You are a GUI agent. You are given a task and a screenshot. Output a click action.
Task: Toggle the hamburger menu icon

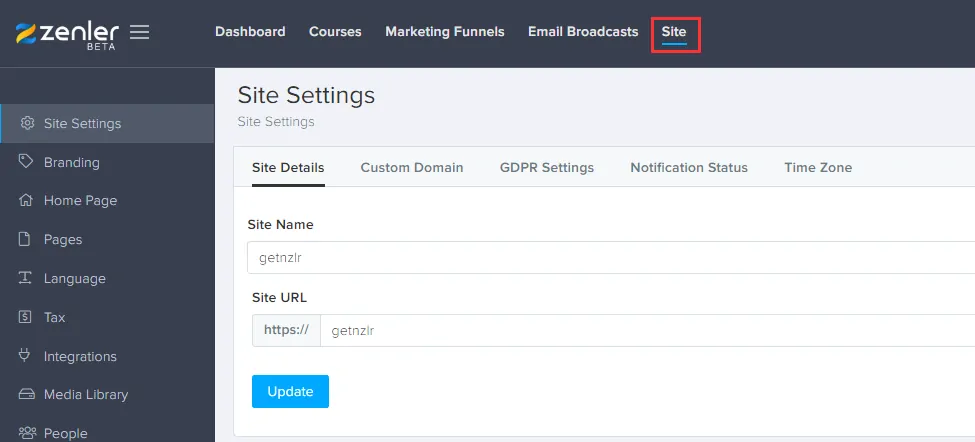click(x=140, y=32)
